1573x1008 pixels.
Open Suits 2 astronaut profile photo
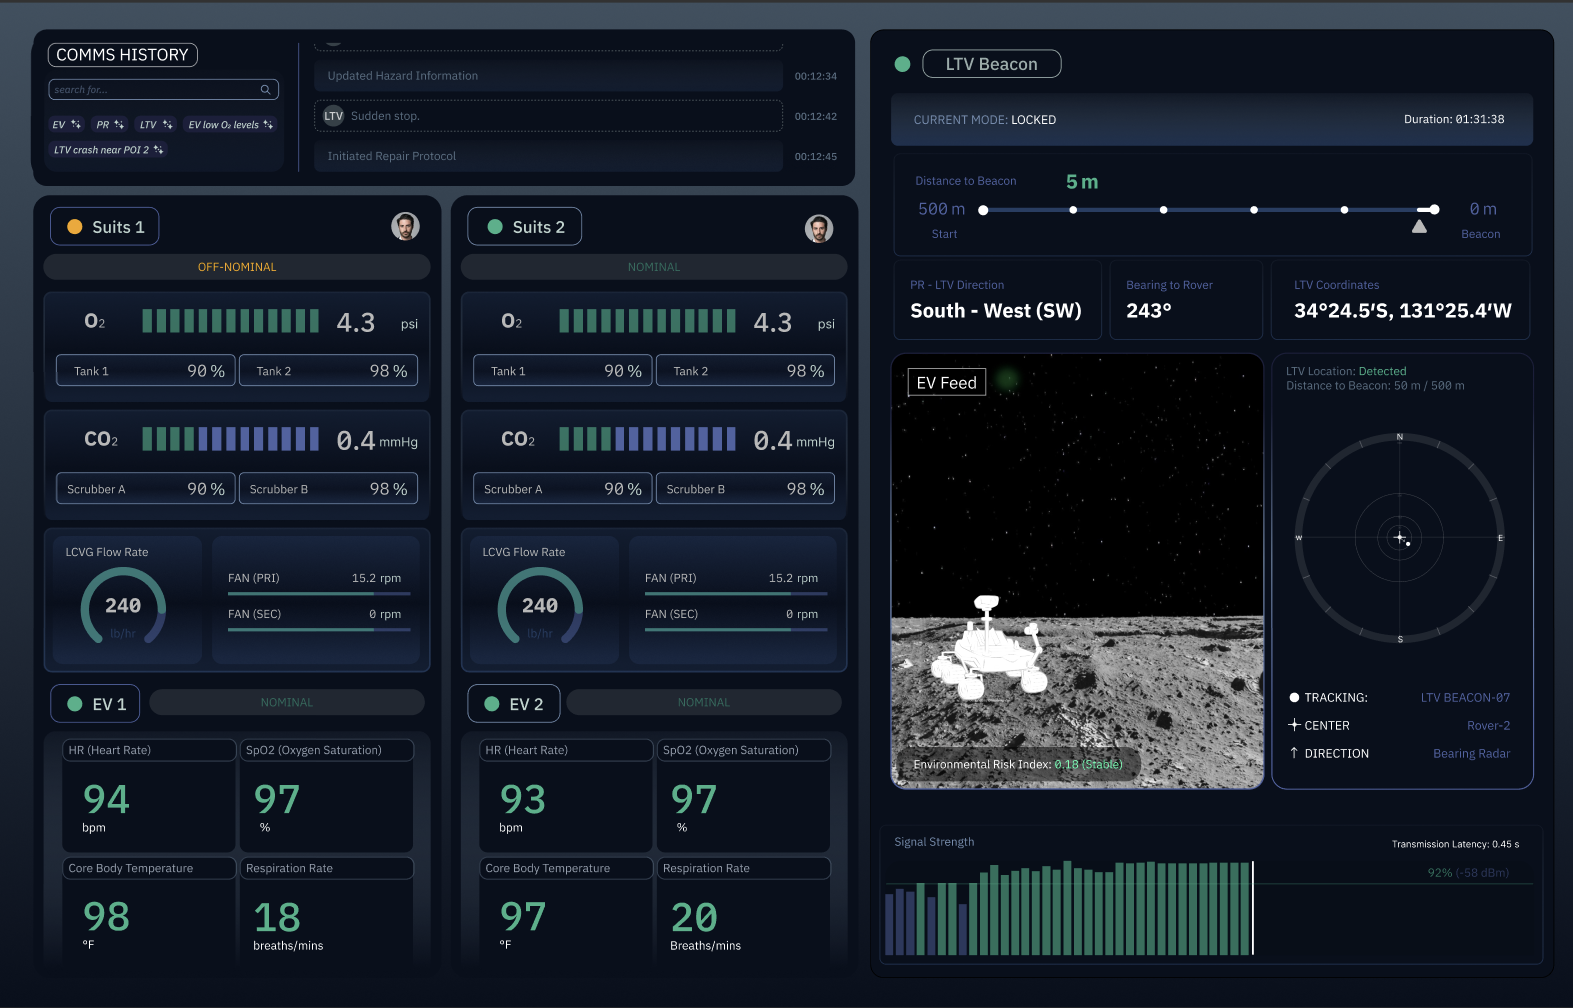tap(819, 229)
